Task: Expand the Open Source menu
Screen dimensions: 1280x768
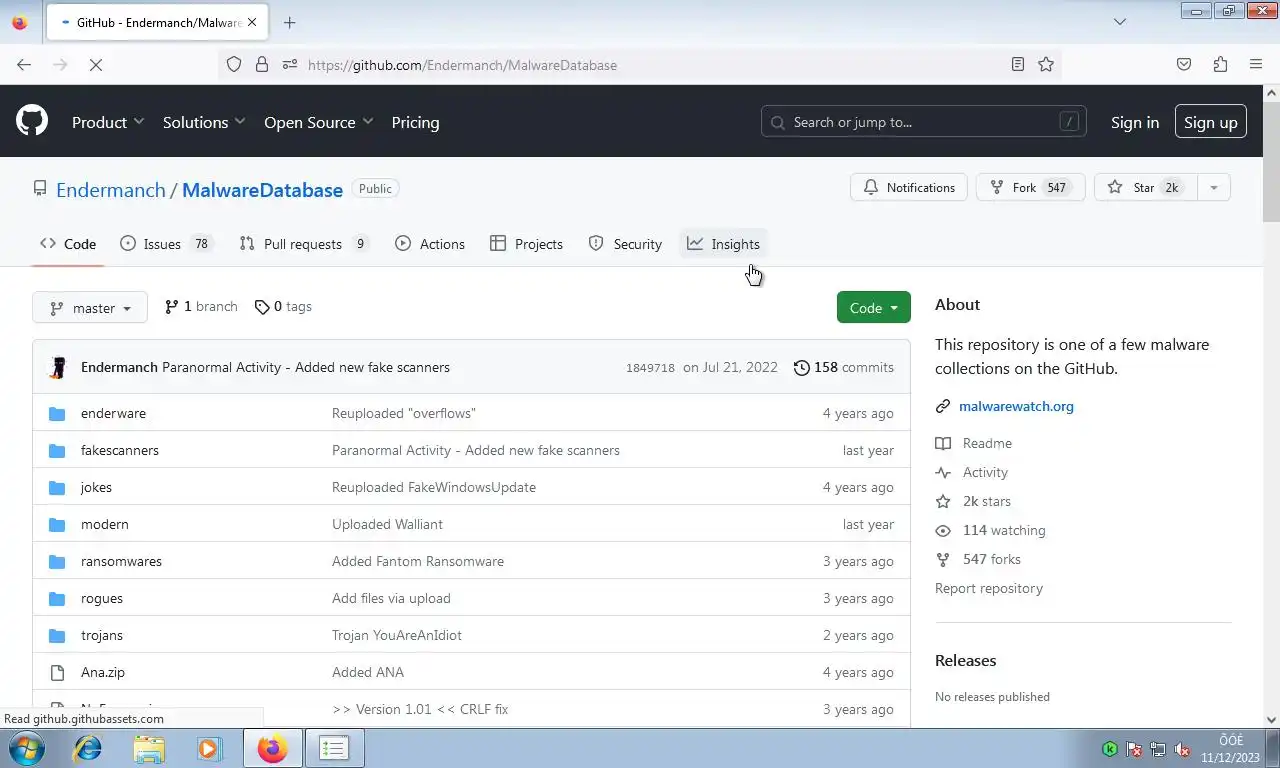Action: pyautogui.click(x=319, y=122)
